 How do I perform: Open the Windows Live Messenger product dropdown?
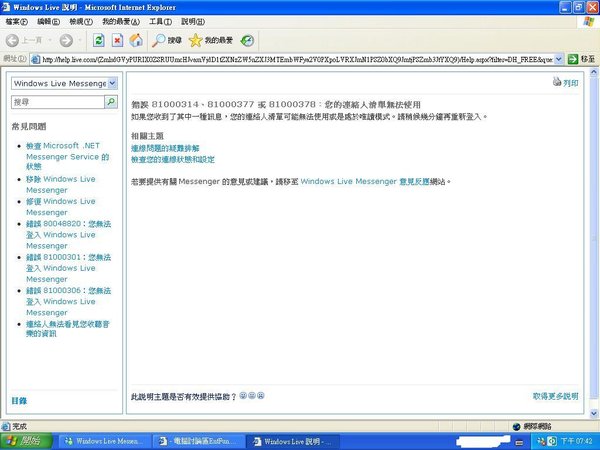point(64,83)
